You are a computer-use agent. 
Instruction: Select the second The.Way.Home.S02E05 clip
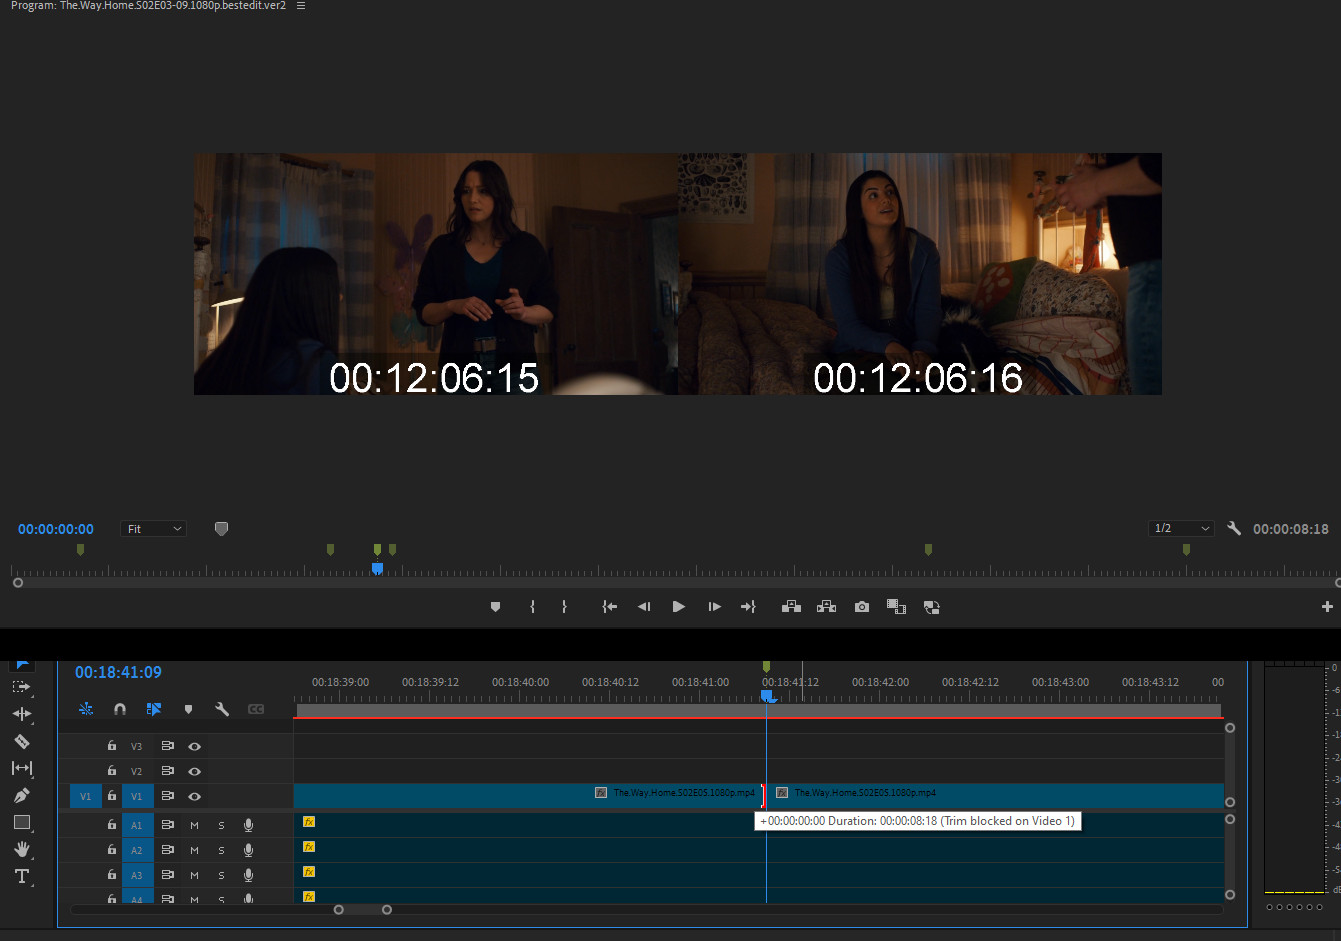point(995,796)
